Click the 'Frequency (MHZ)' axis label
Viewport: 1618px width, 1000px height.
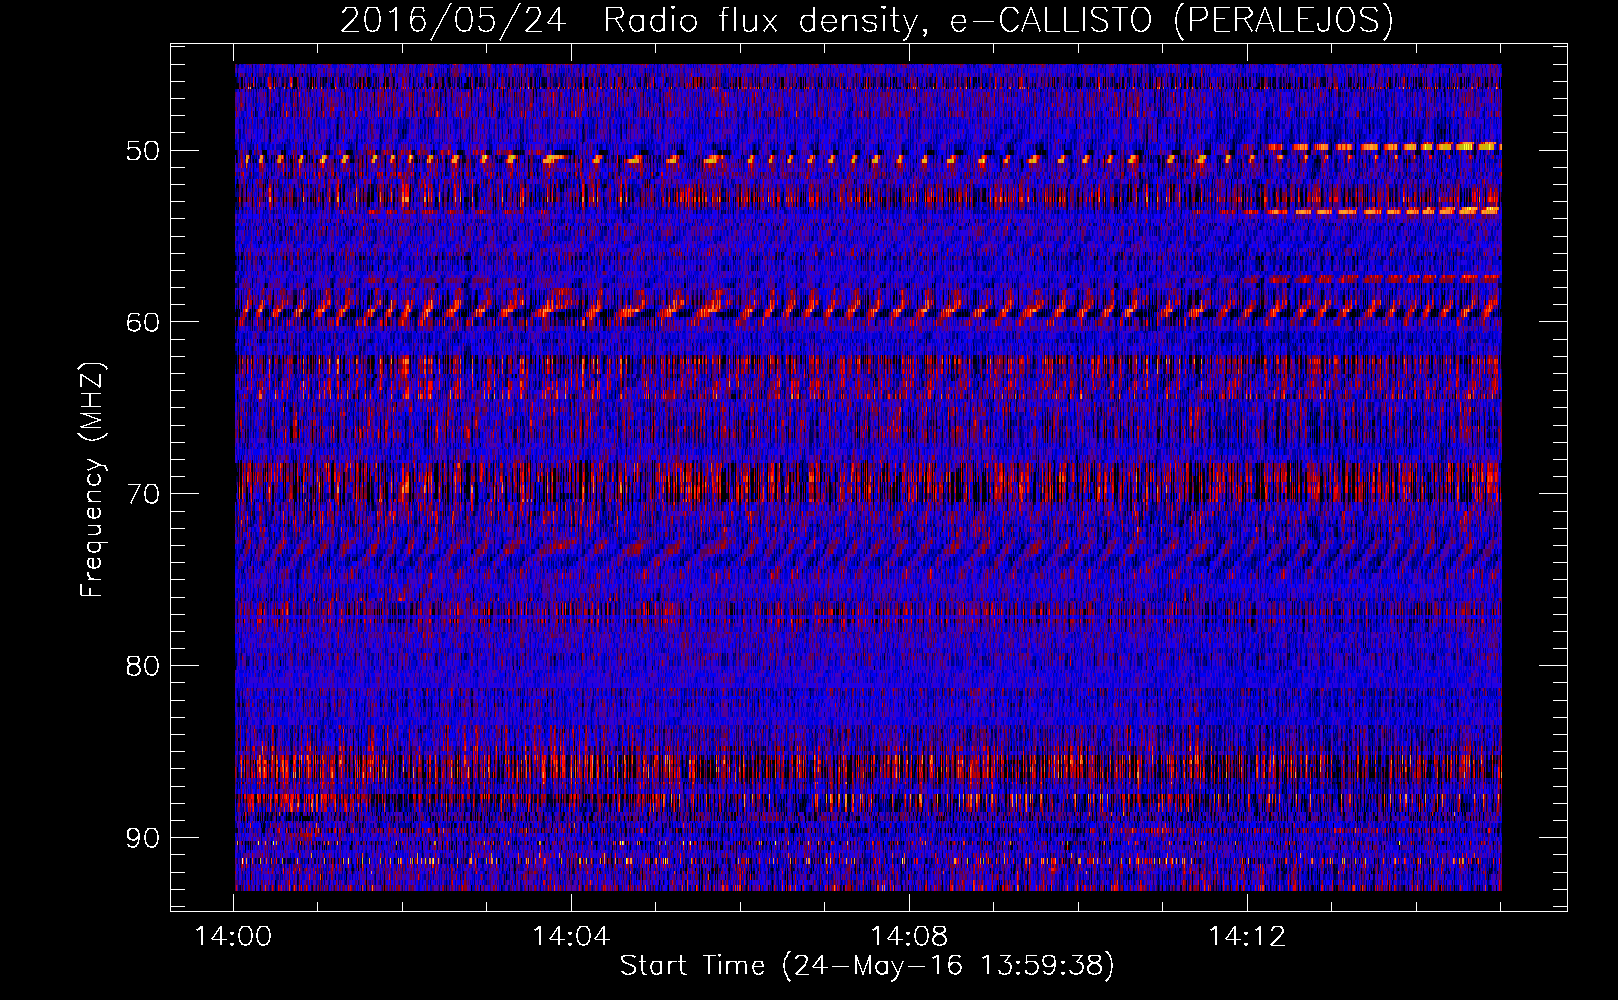tap(92, 480)
